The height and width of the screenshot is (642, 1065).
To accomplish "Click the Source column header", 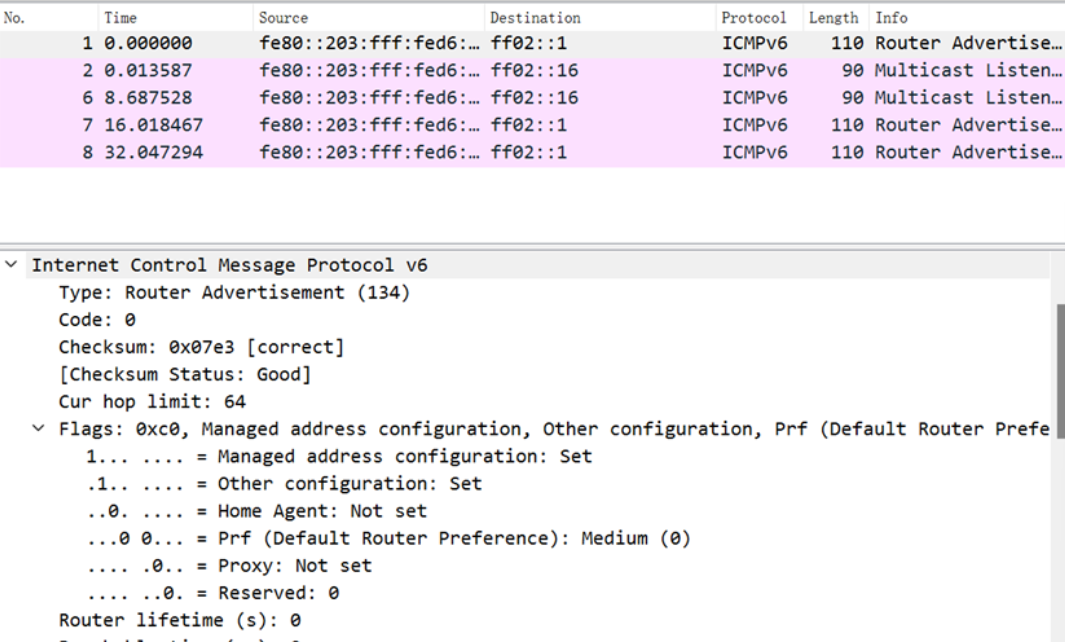I will [x=284, y=18].
